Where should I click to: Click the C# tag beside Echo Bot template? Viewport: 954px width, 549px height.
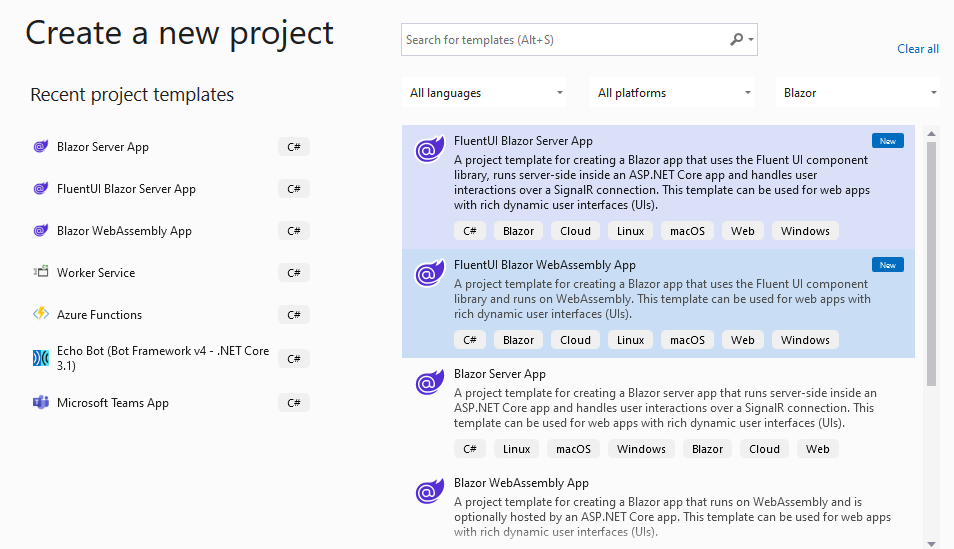[x=294, y=358]
